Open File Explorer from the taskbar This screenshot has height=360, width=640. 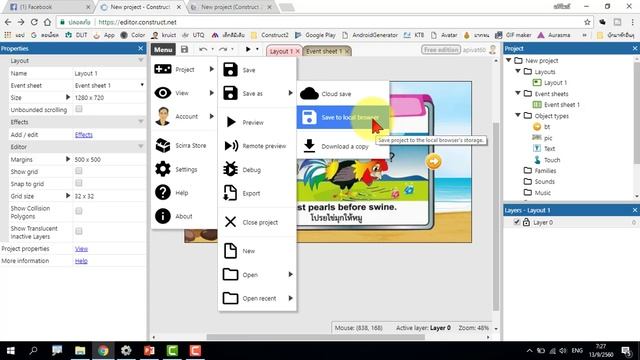[x=80, y=350]
